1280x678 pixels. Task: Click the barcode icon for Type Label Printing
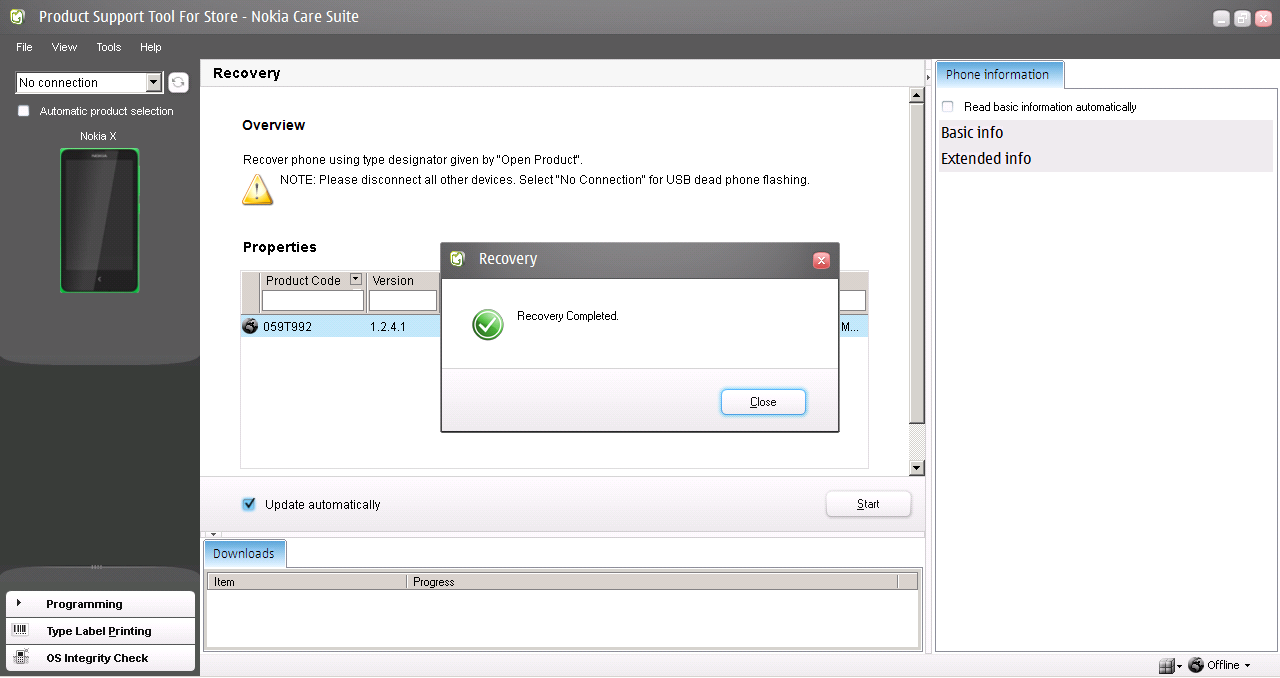(x=20, y=630)
